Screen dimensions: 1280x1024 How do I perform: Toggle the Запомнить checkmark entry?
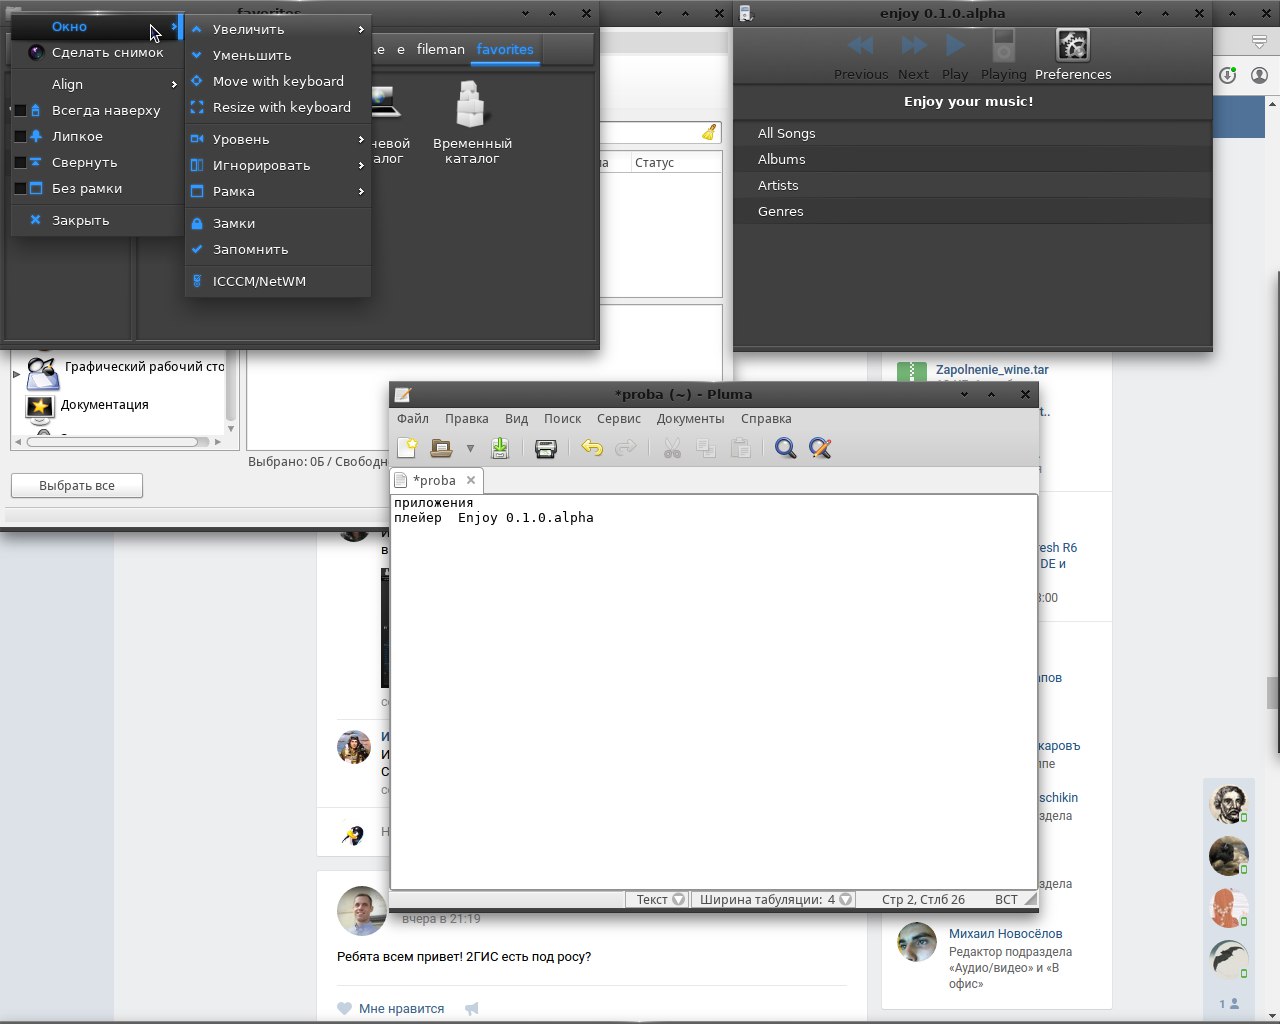pyautogui.click(x=278, y=250)
